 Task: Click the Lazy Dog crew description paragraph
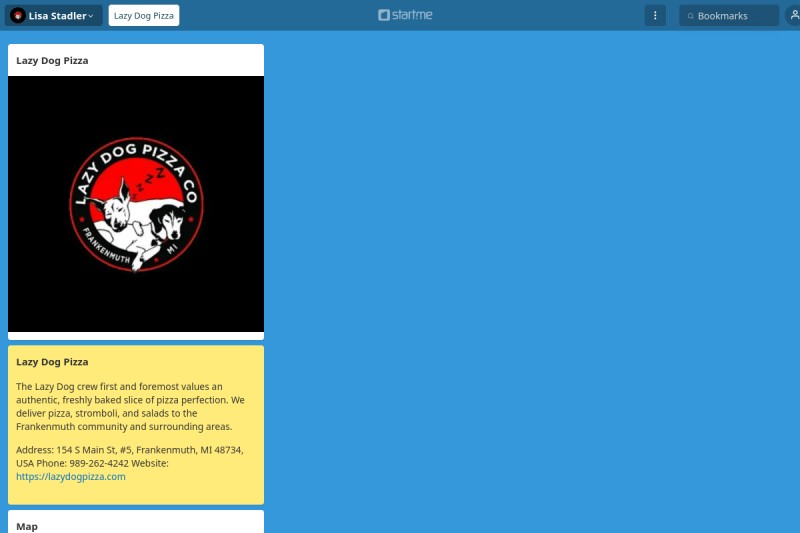[x=130, y=407]
